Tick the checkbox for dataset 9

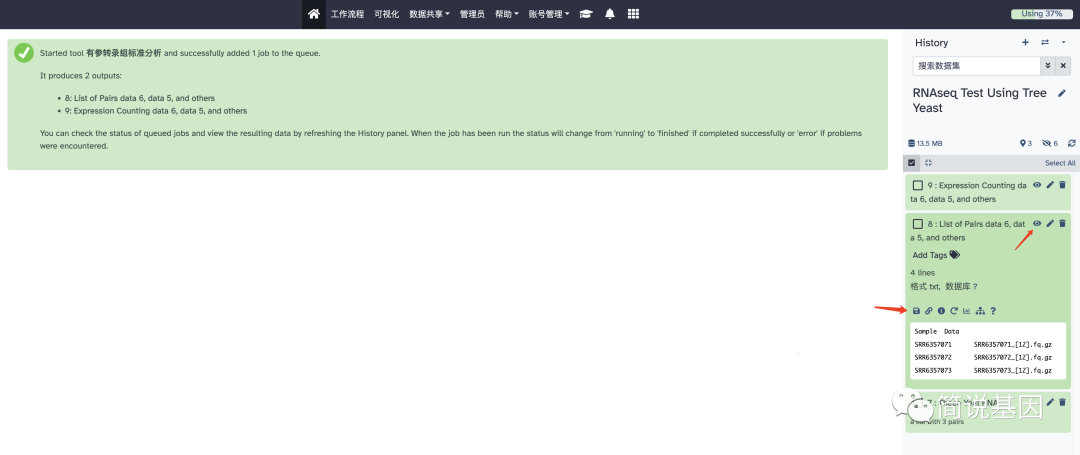pyautogui.click(x=917, y=185)
